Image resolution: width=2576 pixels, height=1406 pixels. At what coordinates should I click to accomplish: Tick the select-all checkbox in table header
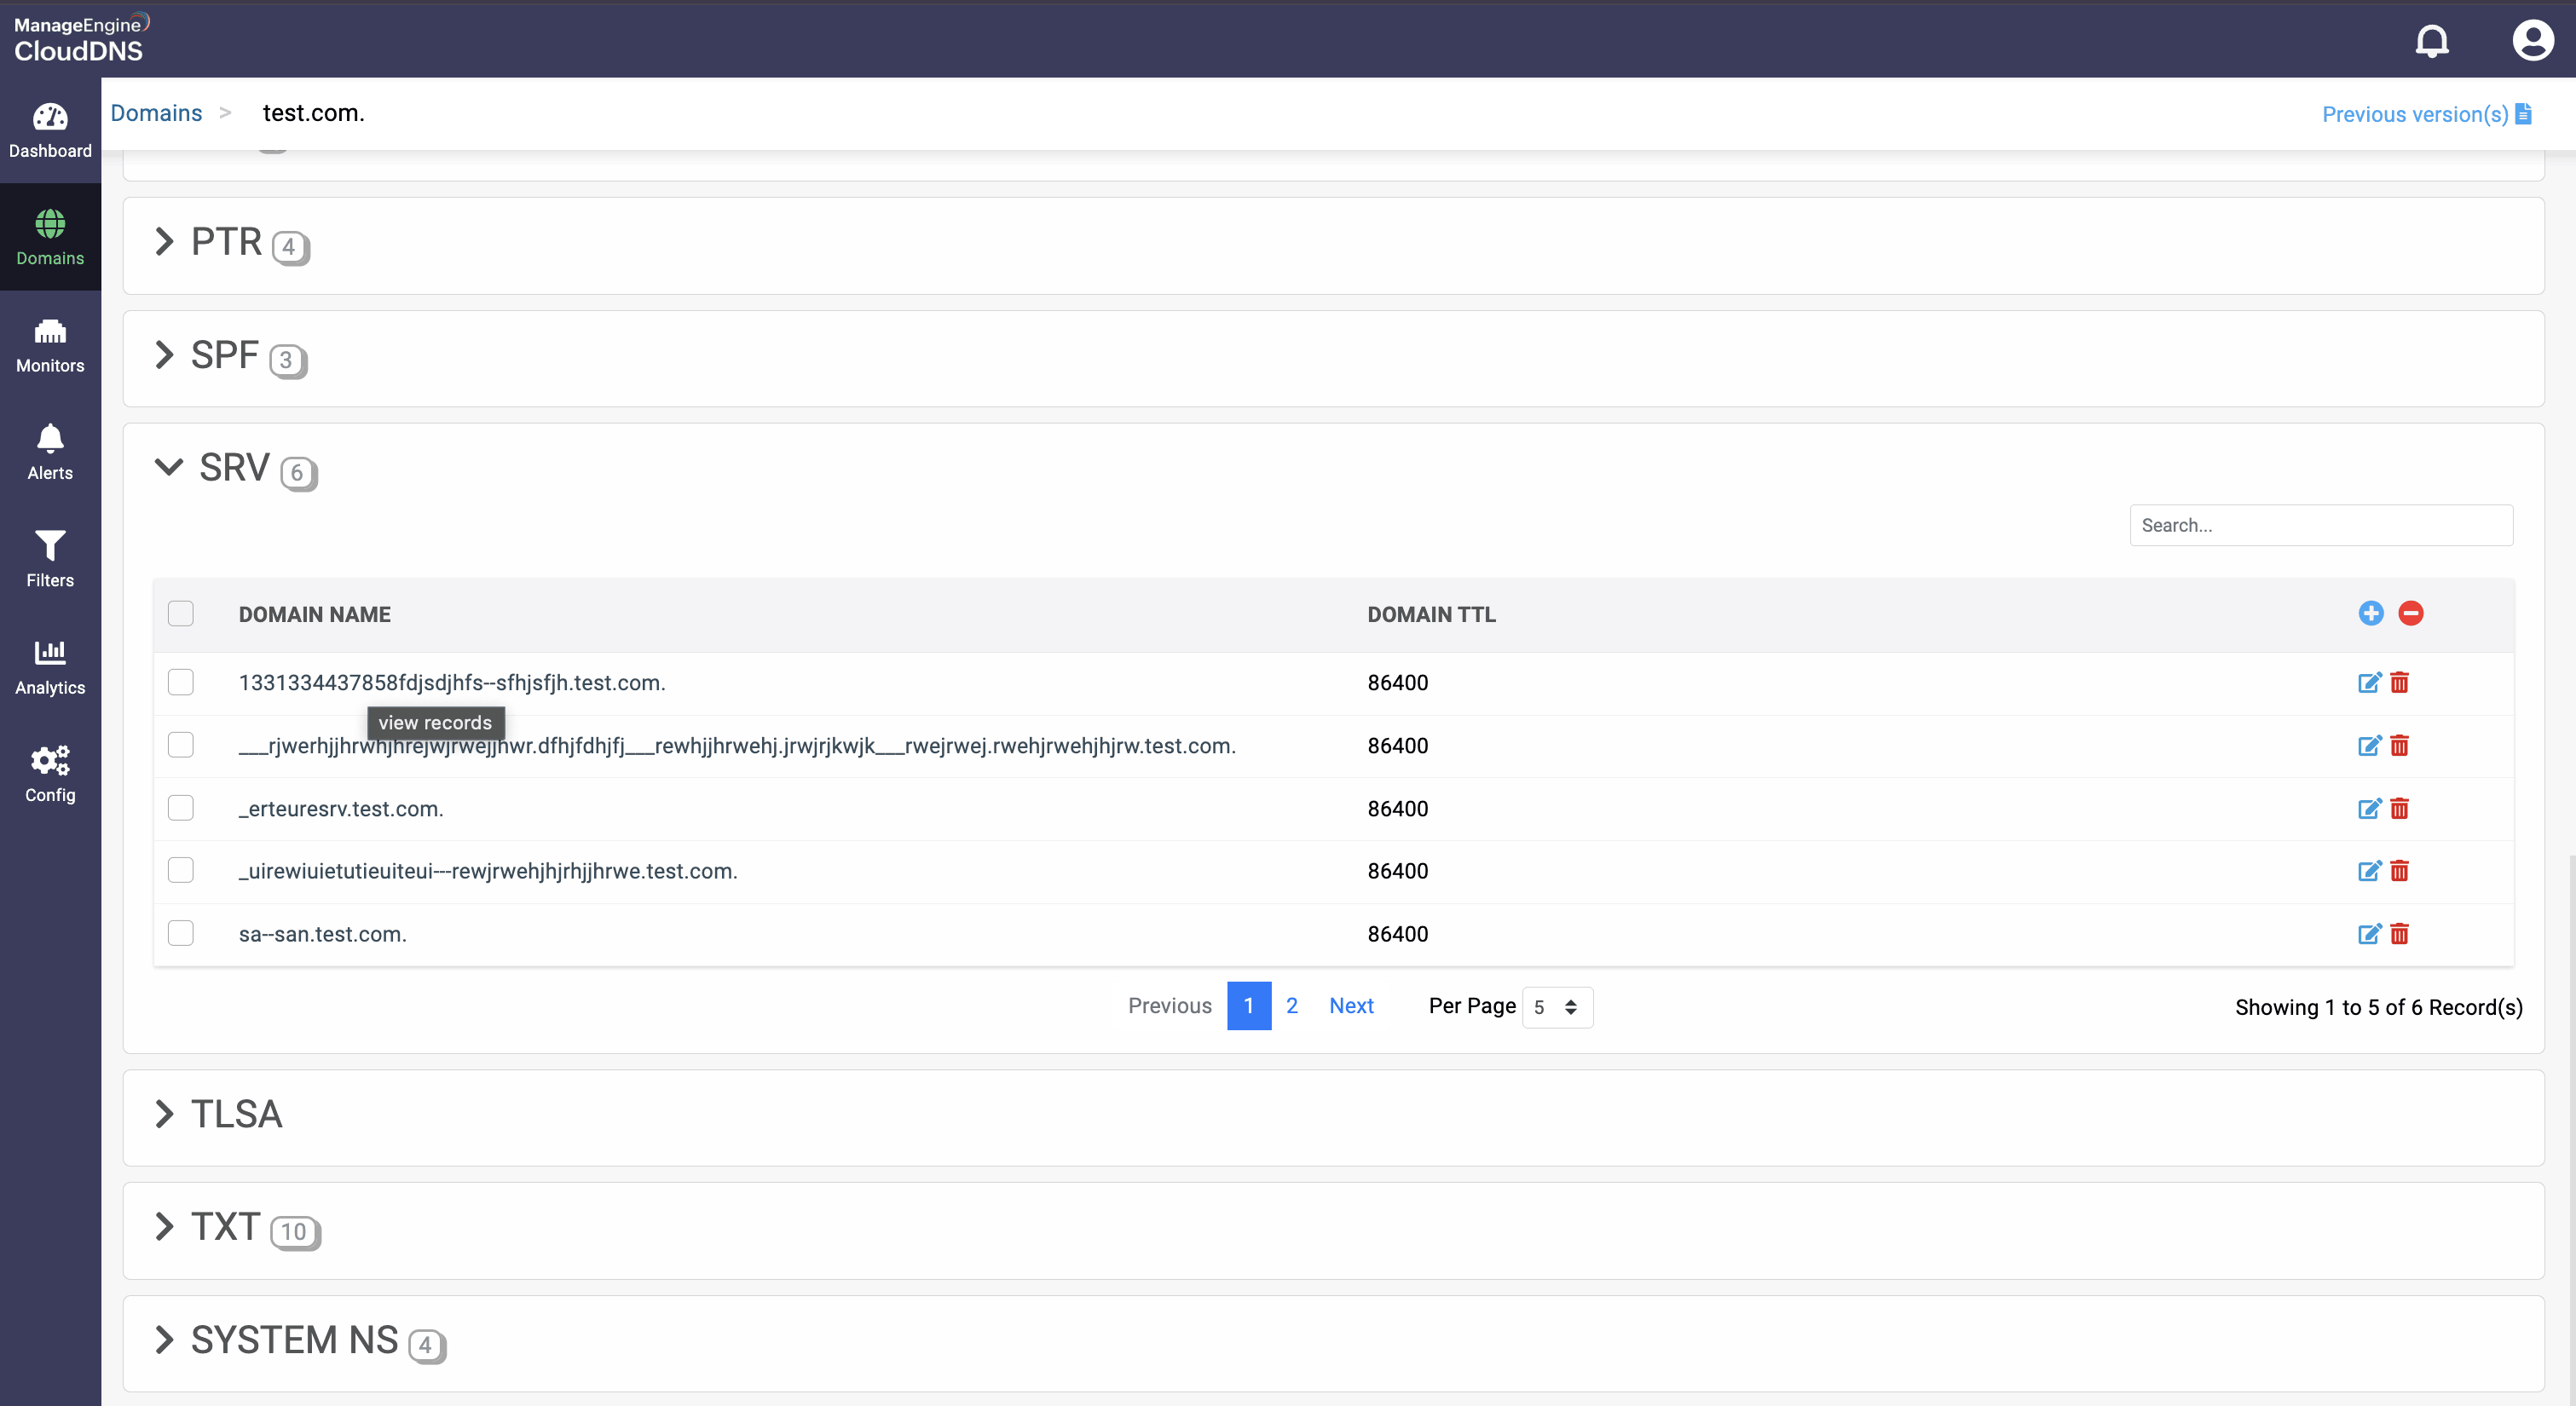click(x=181, y=613)
